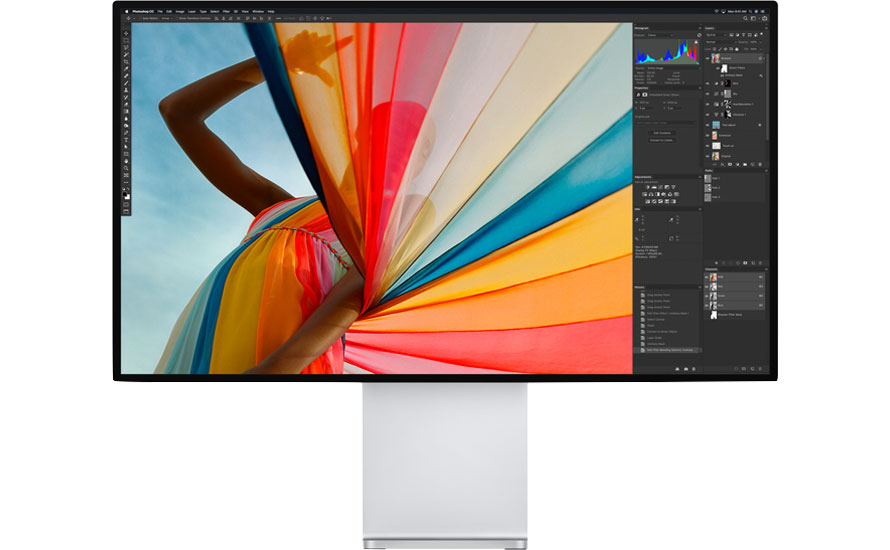The height and width of the screenshot is (550, 890).
Task: Open the Layer menu
Action: point(192,11)
